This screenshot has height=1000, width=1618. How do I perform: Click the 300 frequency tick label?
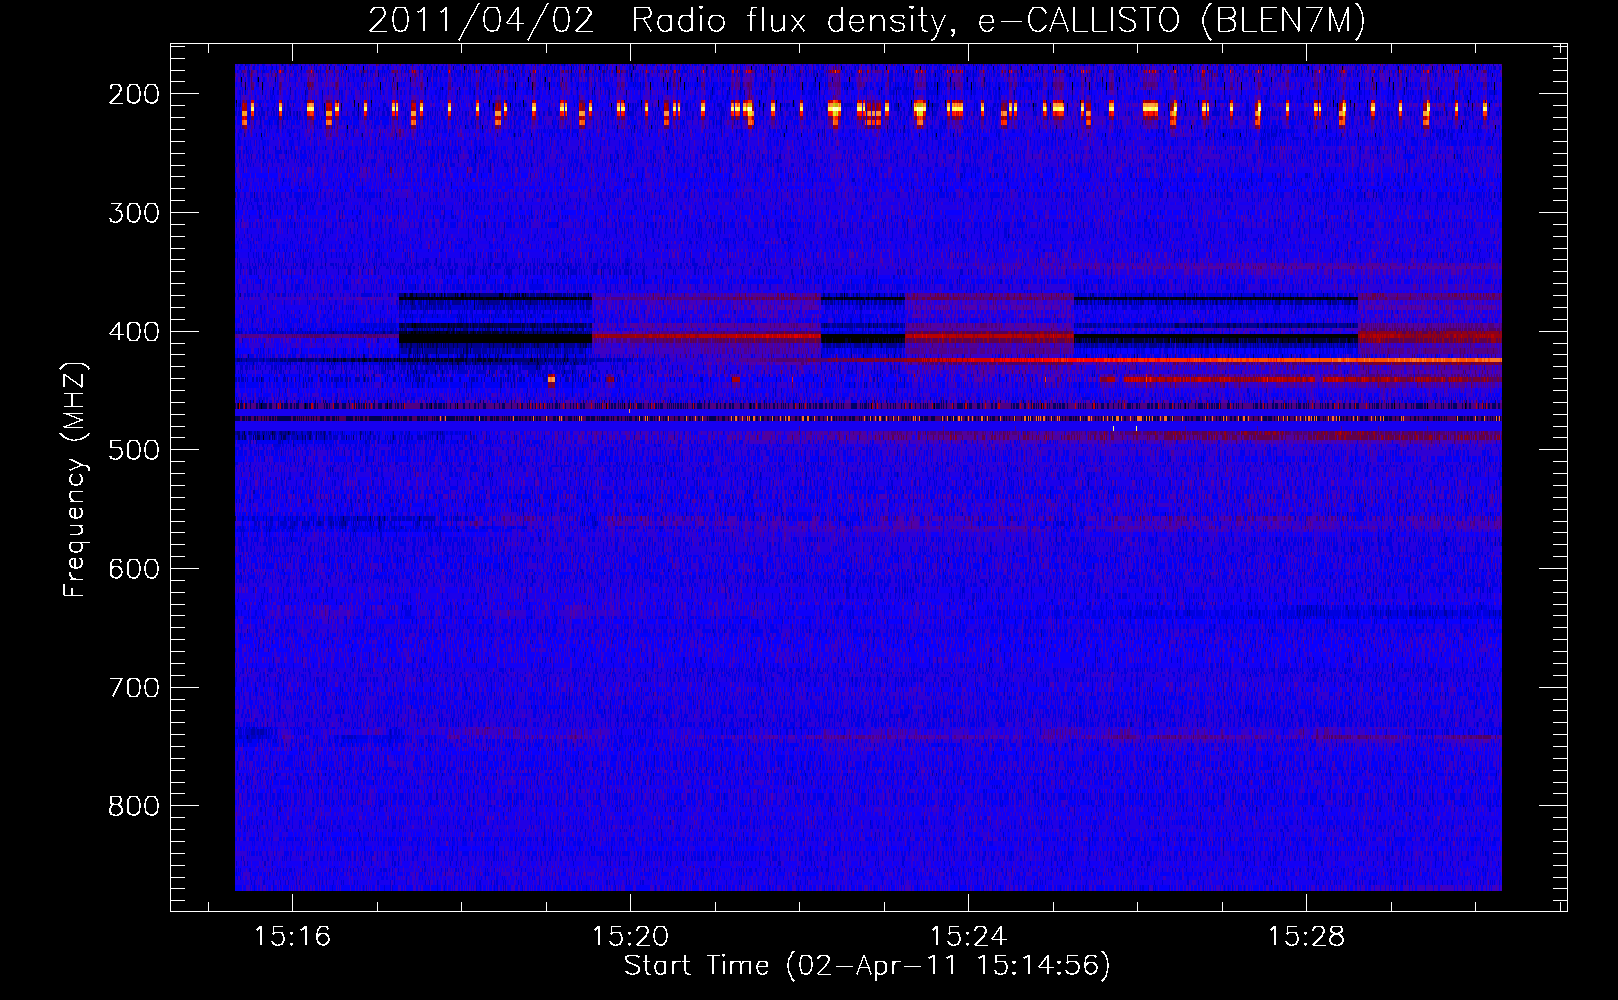coord(134,213)
